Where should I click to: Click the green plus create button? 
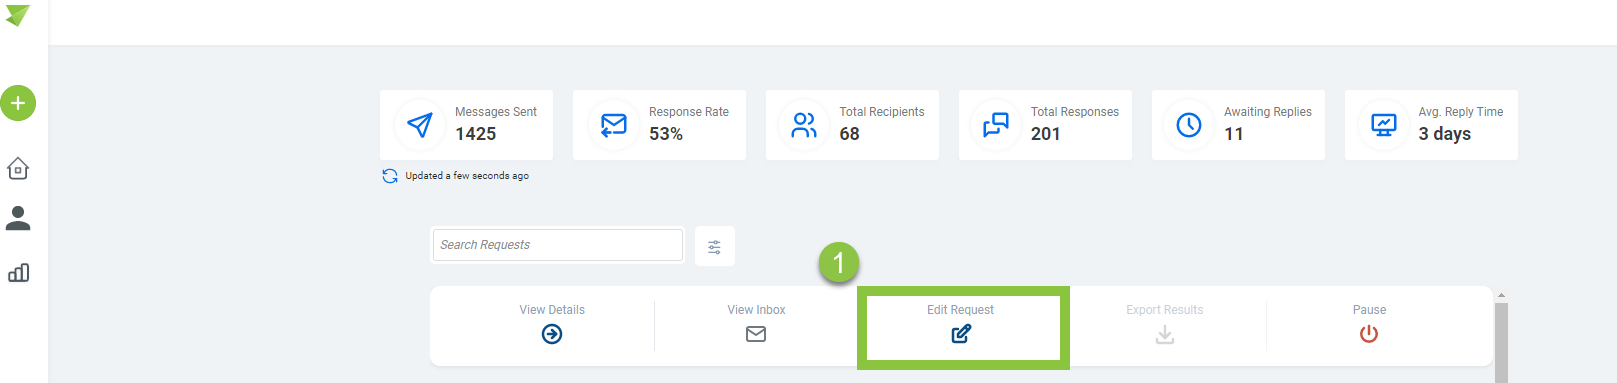point(18,103)
